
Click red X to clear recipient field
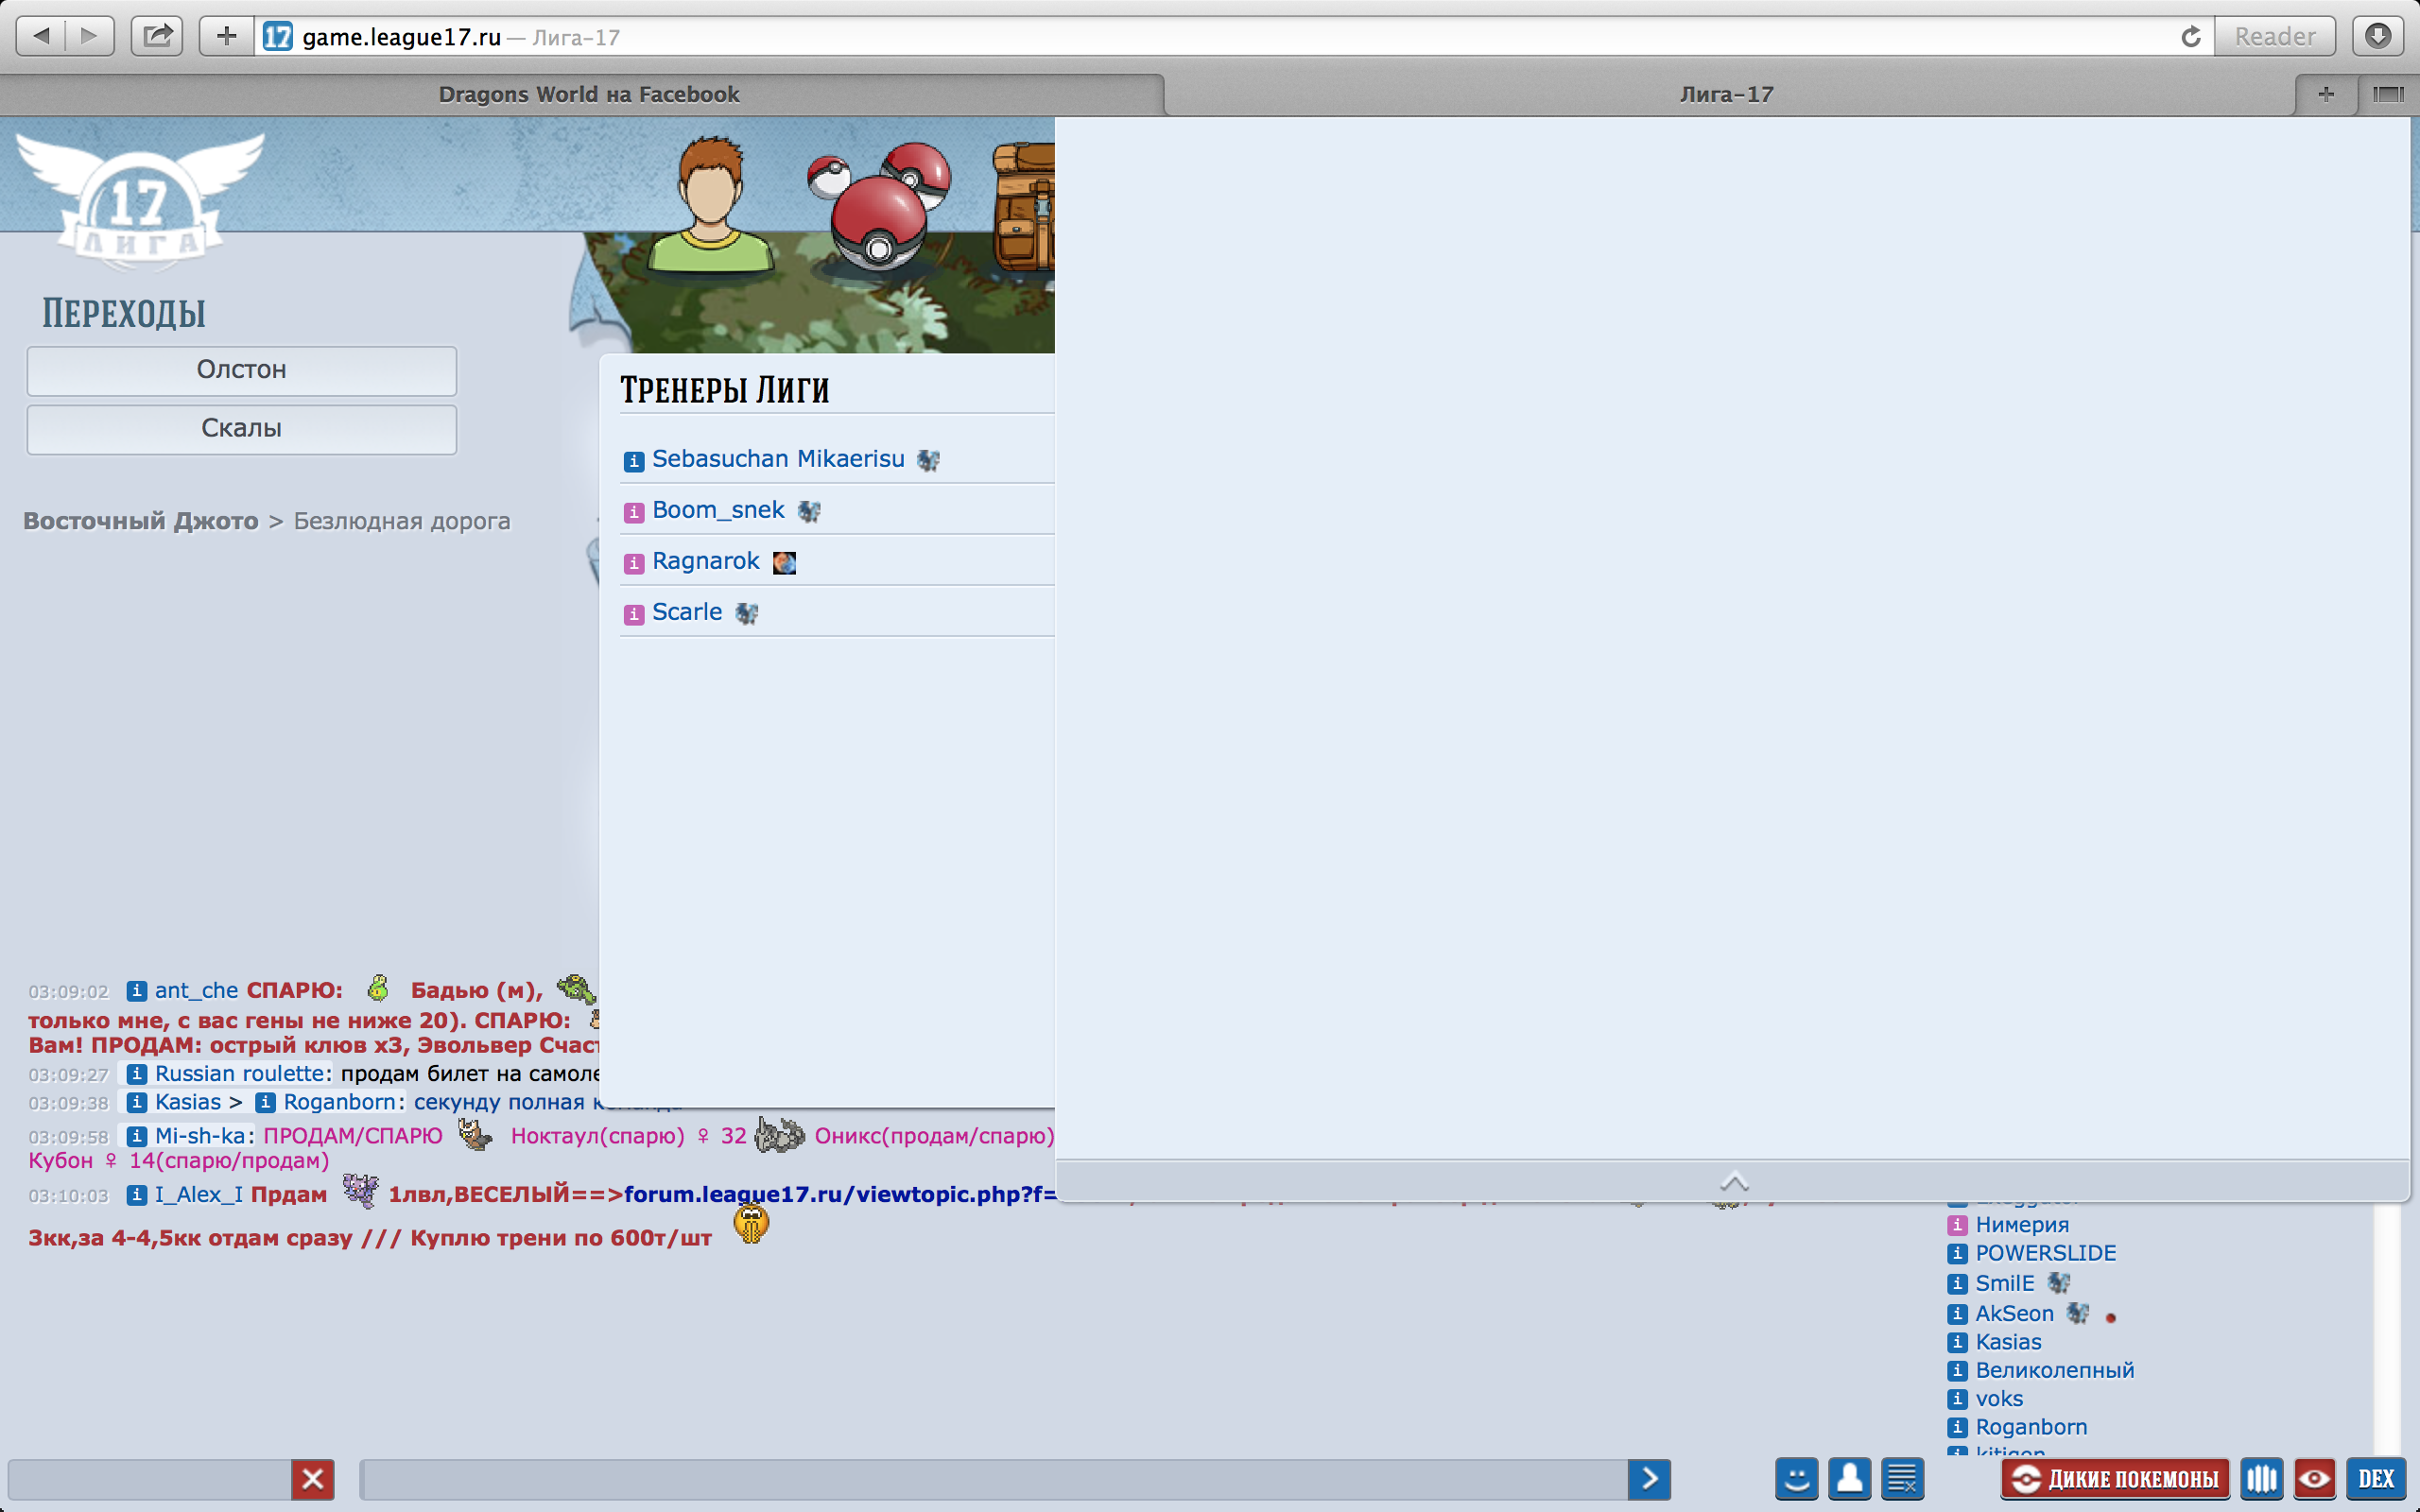tap(312, 1478)
